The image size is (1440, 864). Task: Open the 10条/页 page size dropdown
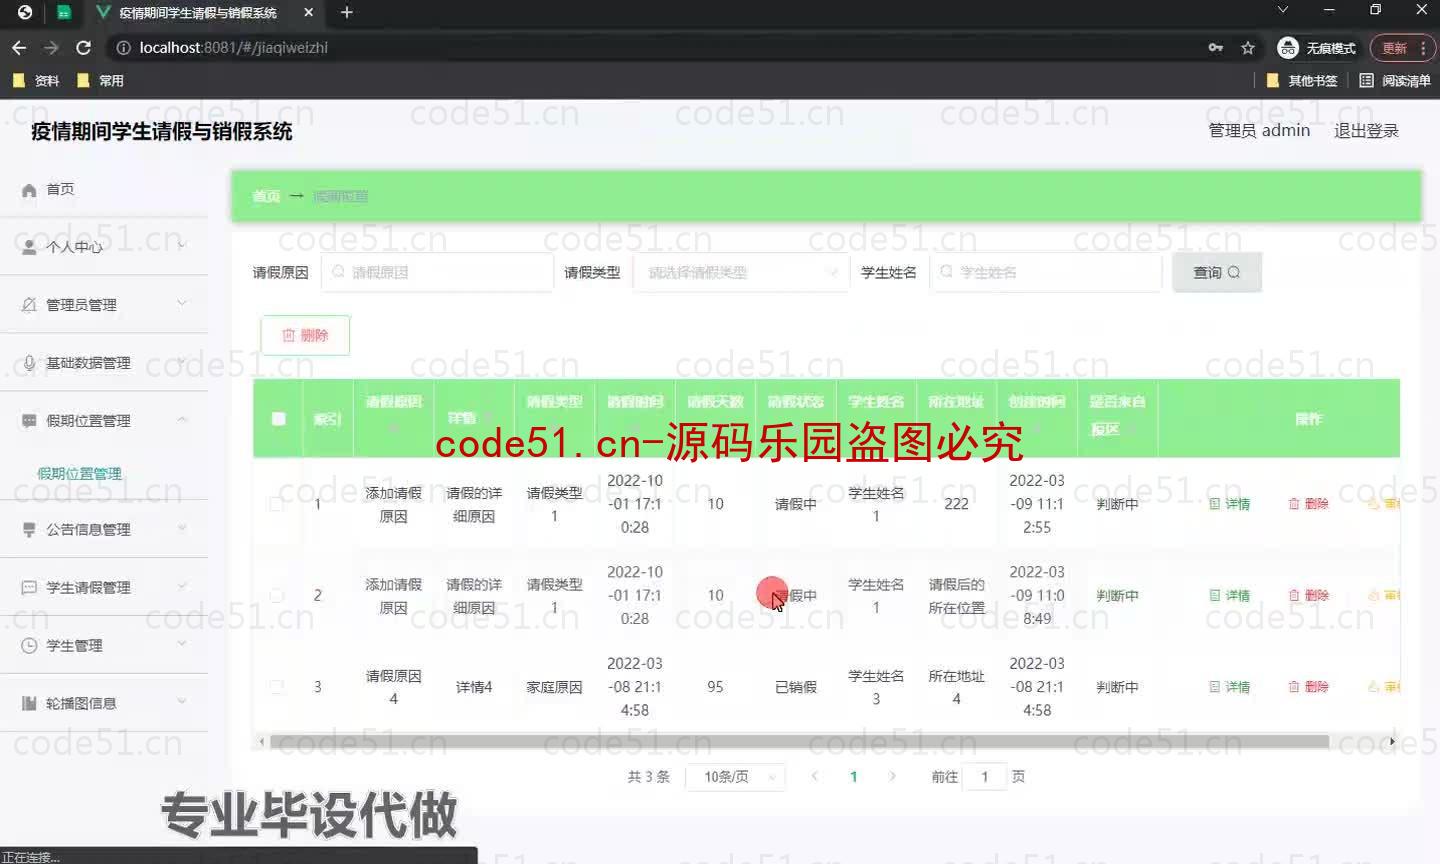735,777
